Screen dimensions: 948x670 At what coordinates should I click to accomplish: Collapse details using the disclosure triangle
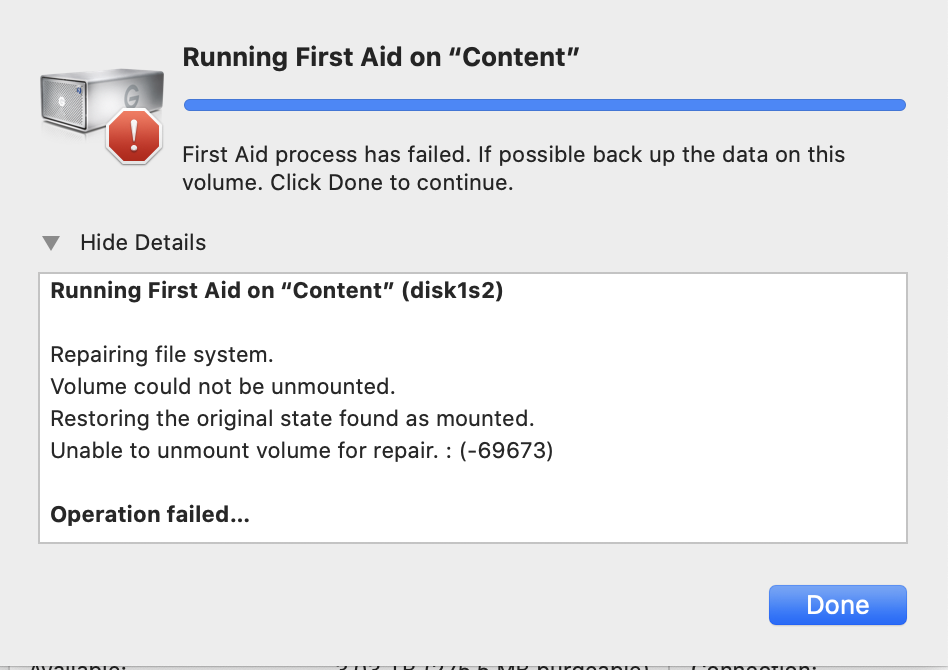52,243
